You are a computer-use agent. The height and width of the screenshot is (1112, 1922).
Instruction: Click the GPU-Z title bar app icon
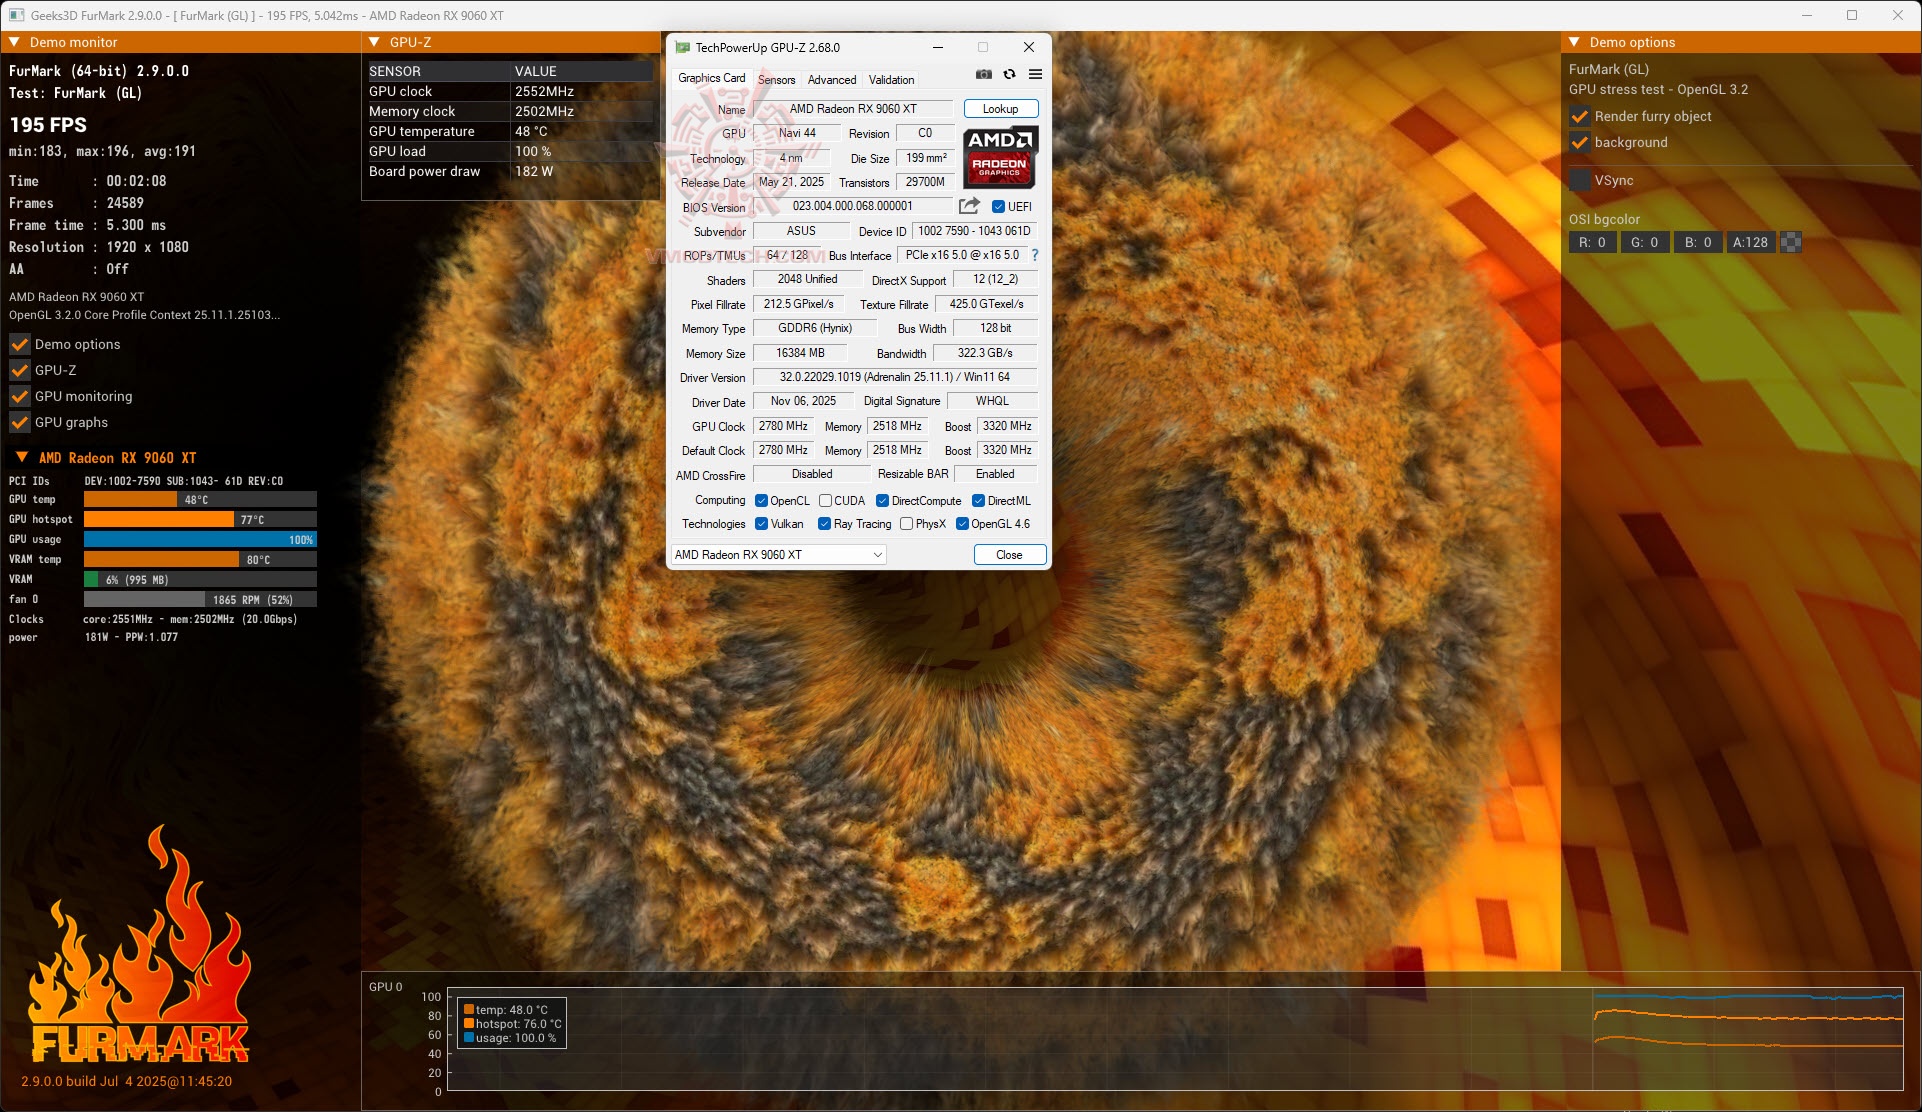(x=683, y=47)
